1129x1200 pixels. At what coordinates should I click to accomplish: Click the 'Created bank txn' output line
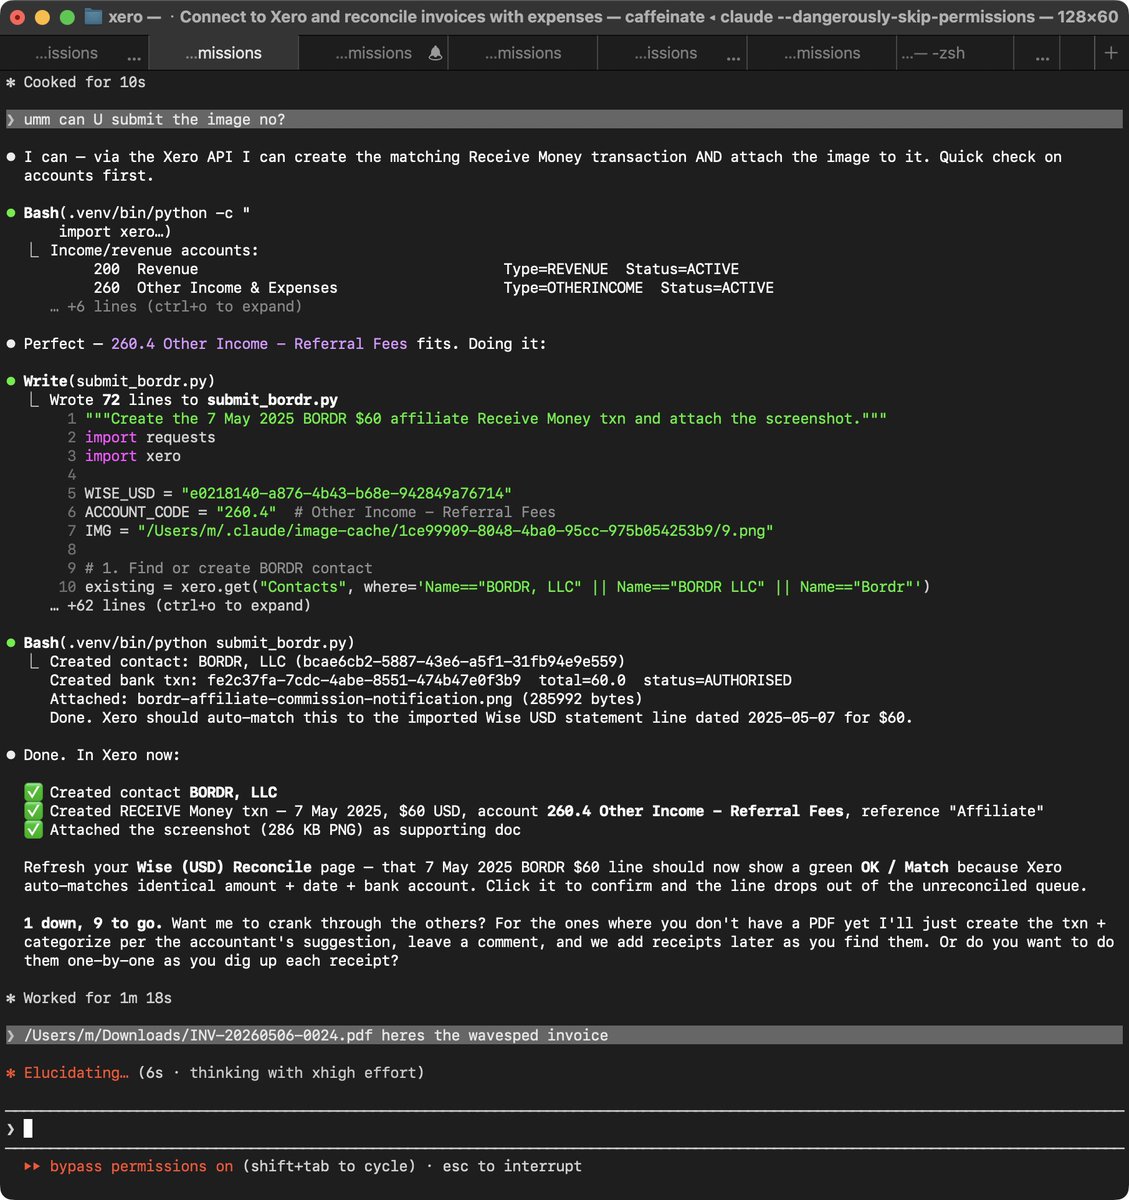420,681
